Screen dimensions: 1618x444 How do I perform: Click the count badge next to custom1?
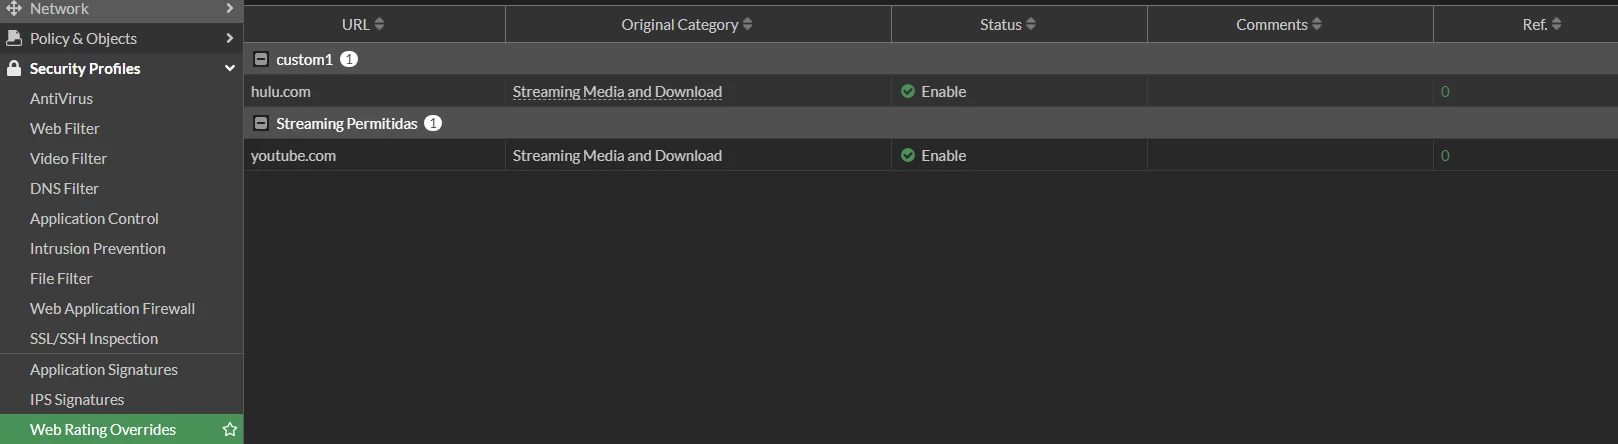(x=349, y=59)
